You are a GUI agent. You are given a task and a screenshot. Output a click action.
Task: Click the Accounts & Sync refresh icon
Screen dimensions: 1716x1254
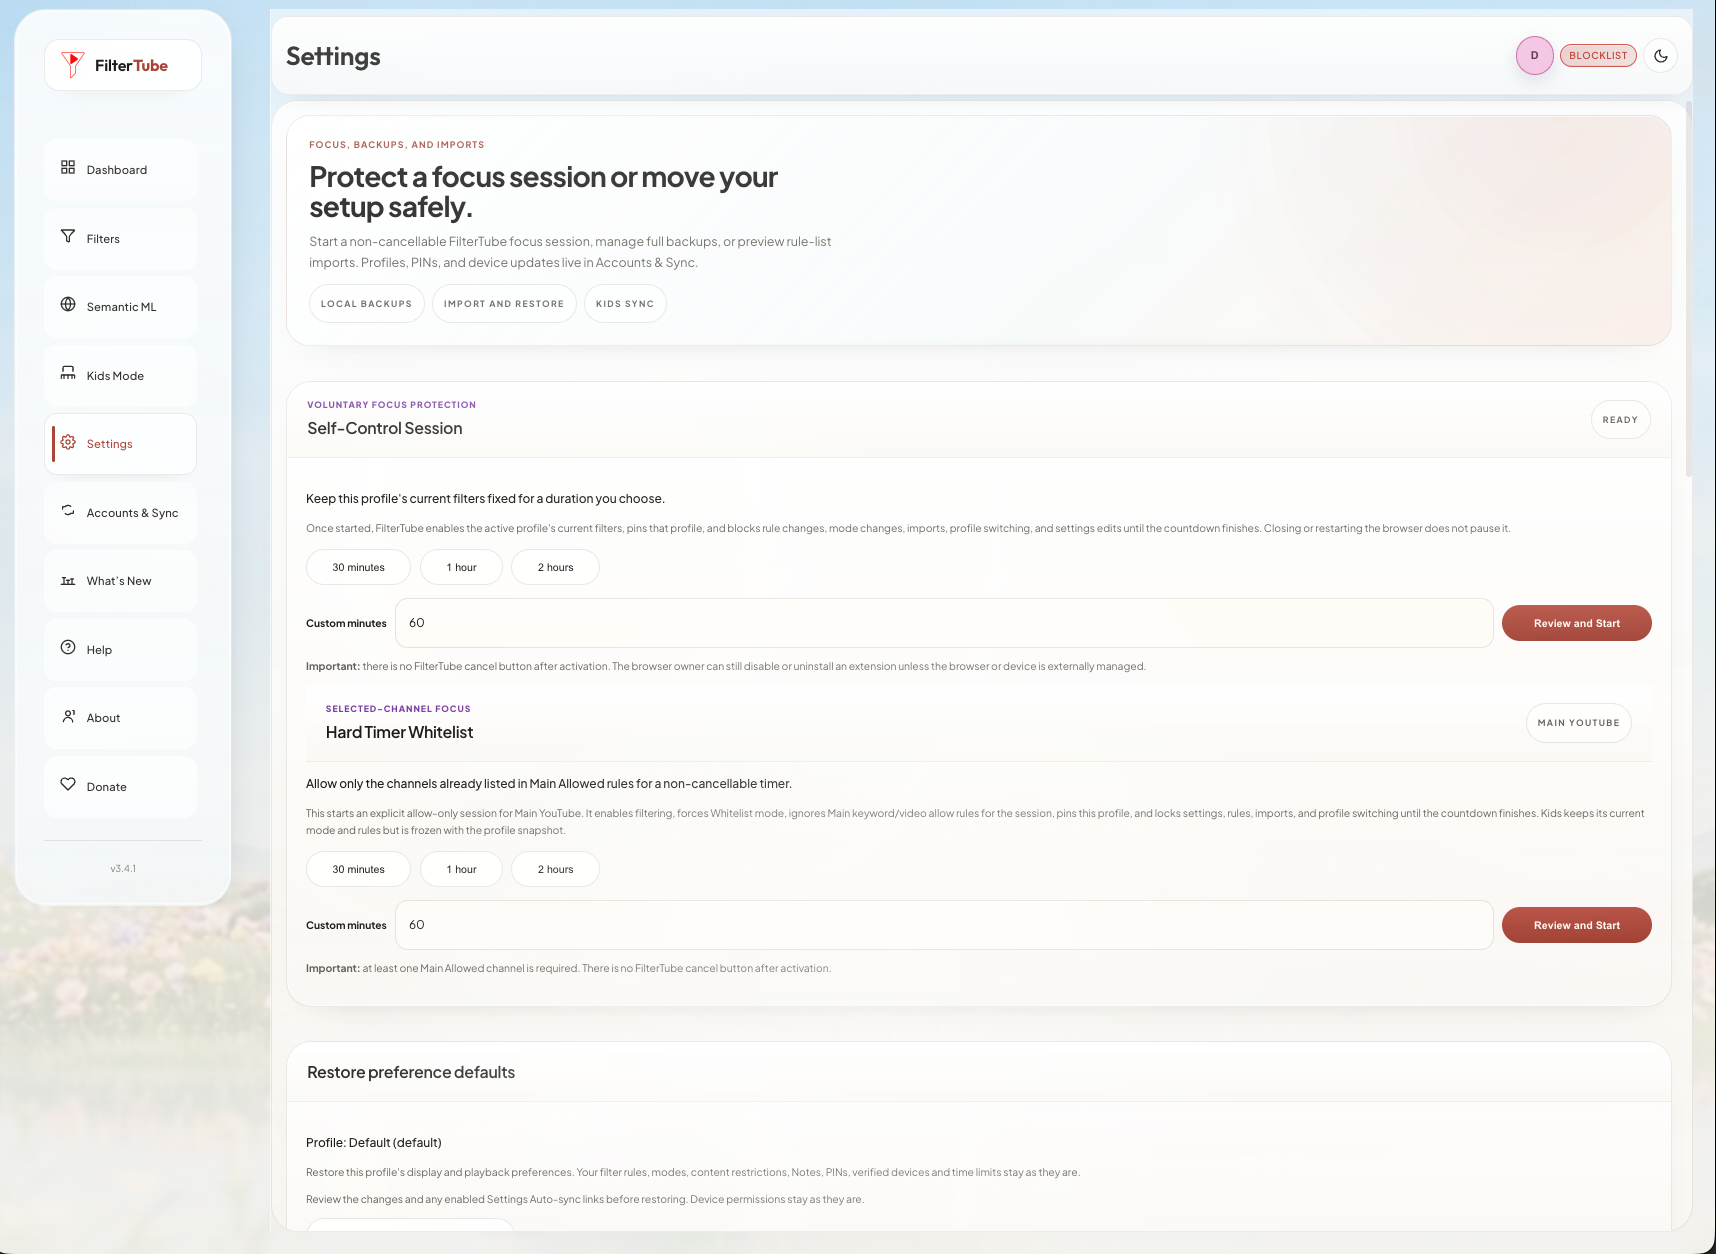pos(68,511)
